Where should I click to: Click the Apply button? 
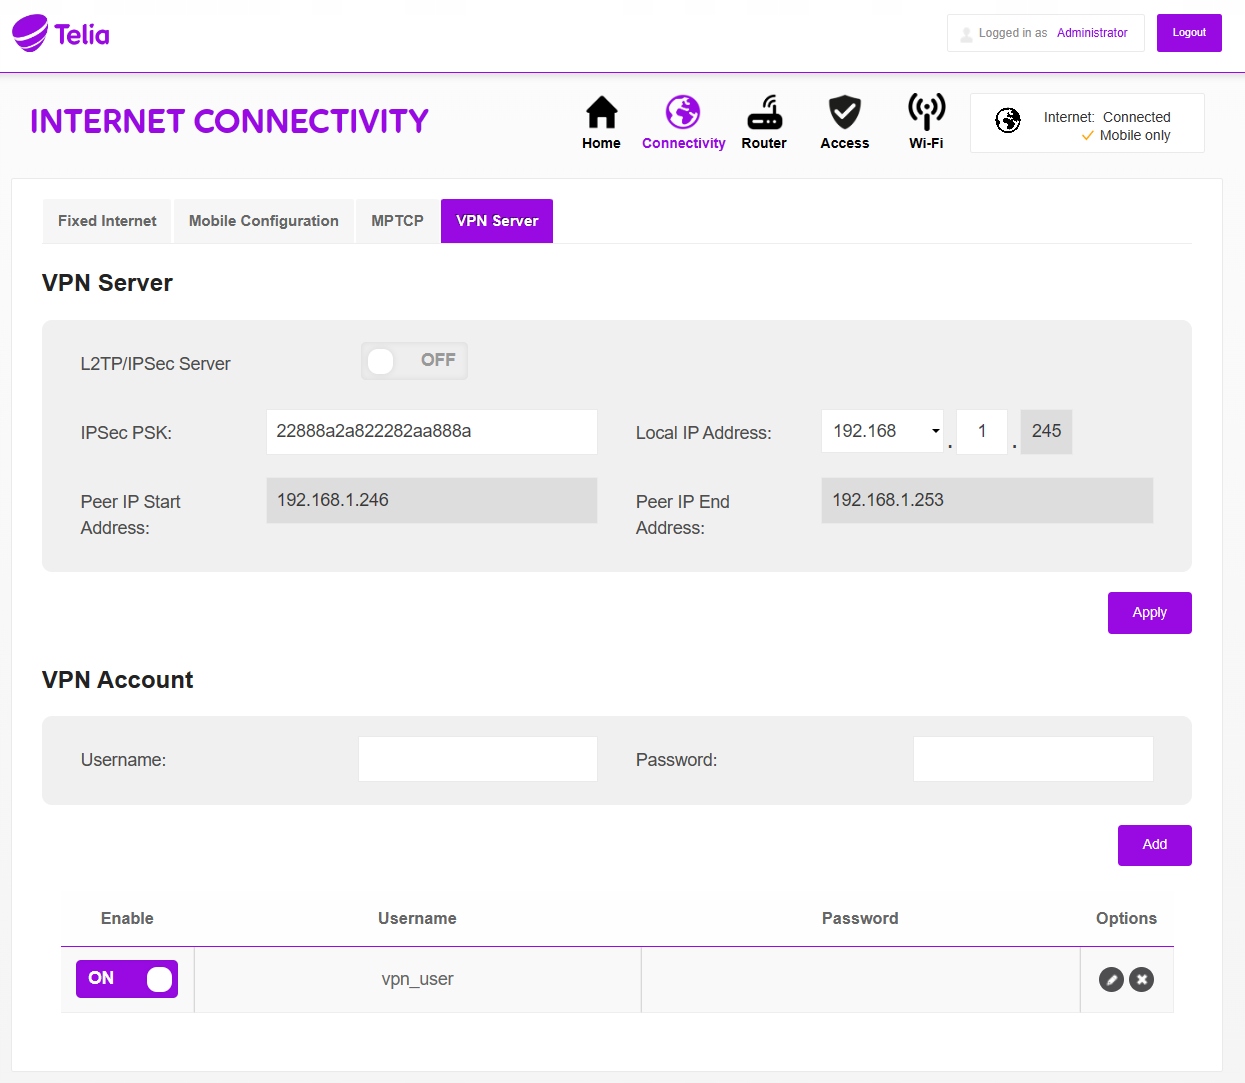1149,613
